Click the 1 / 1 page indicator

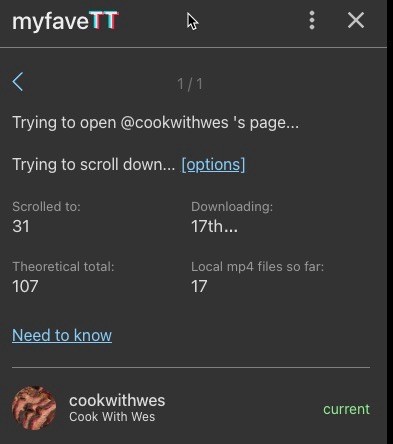[x=190, y=84]
